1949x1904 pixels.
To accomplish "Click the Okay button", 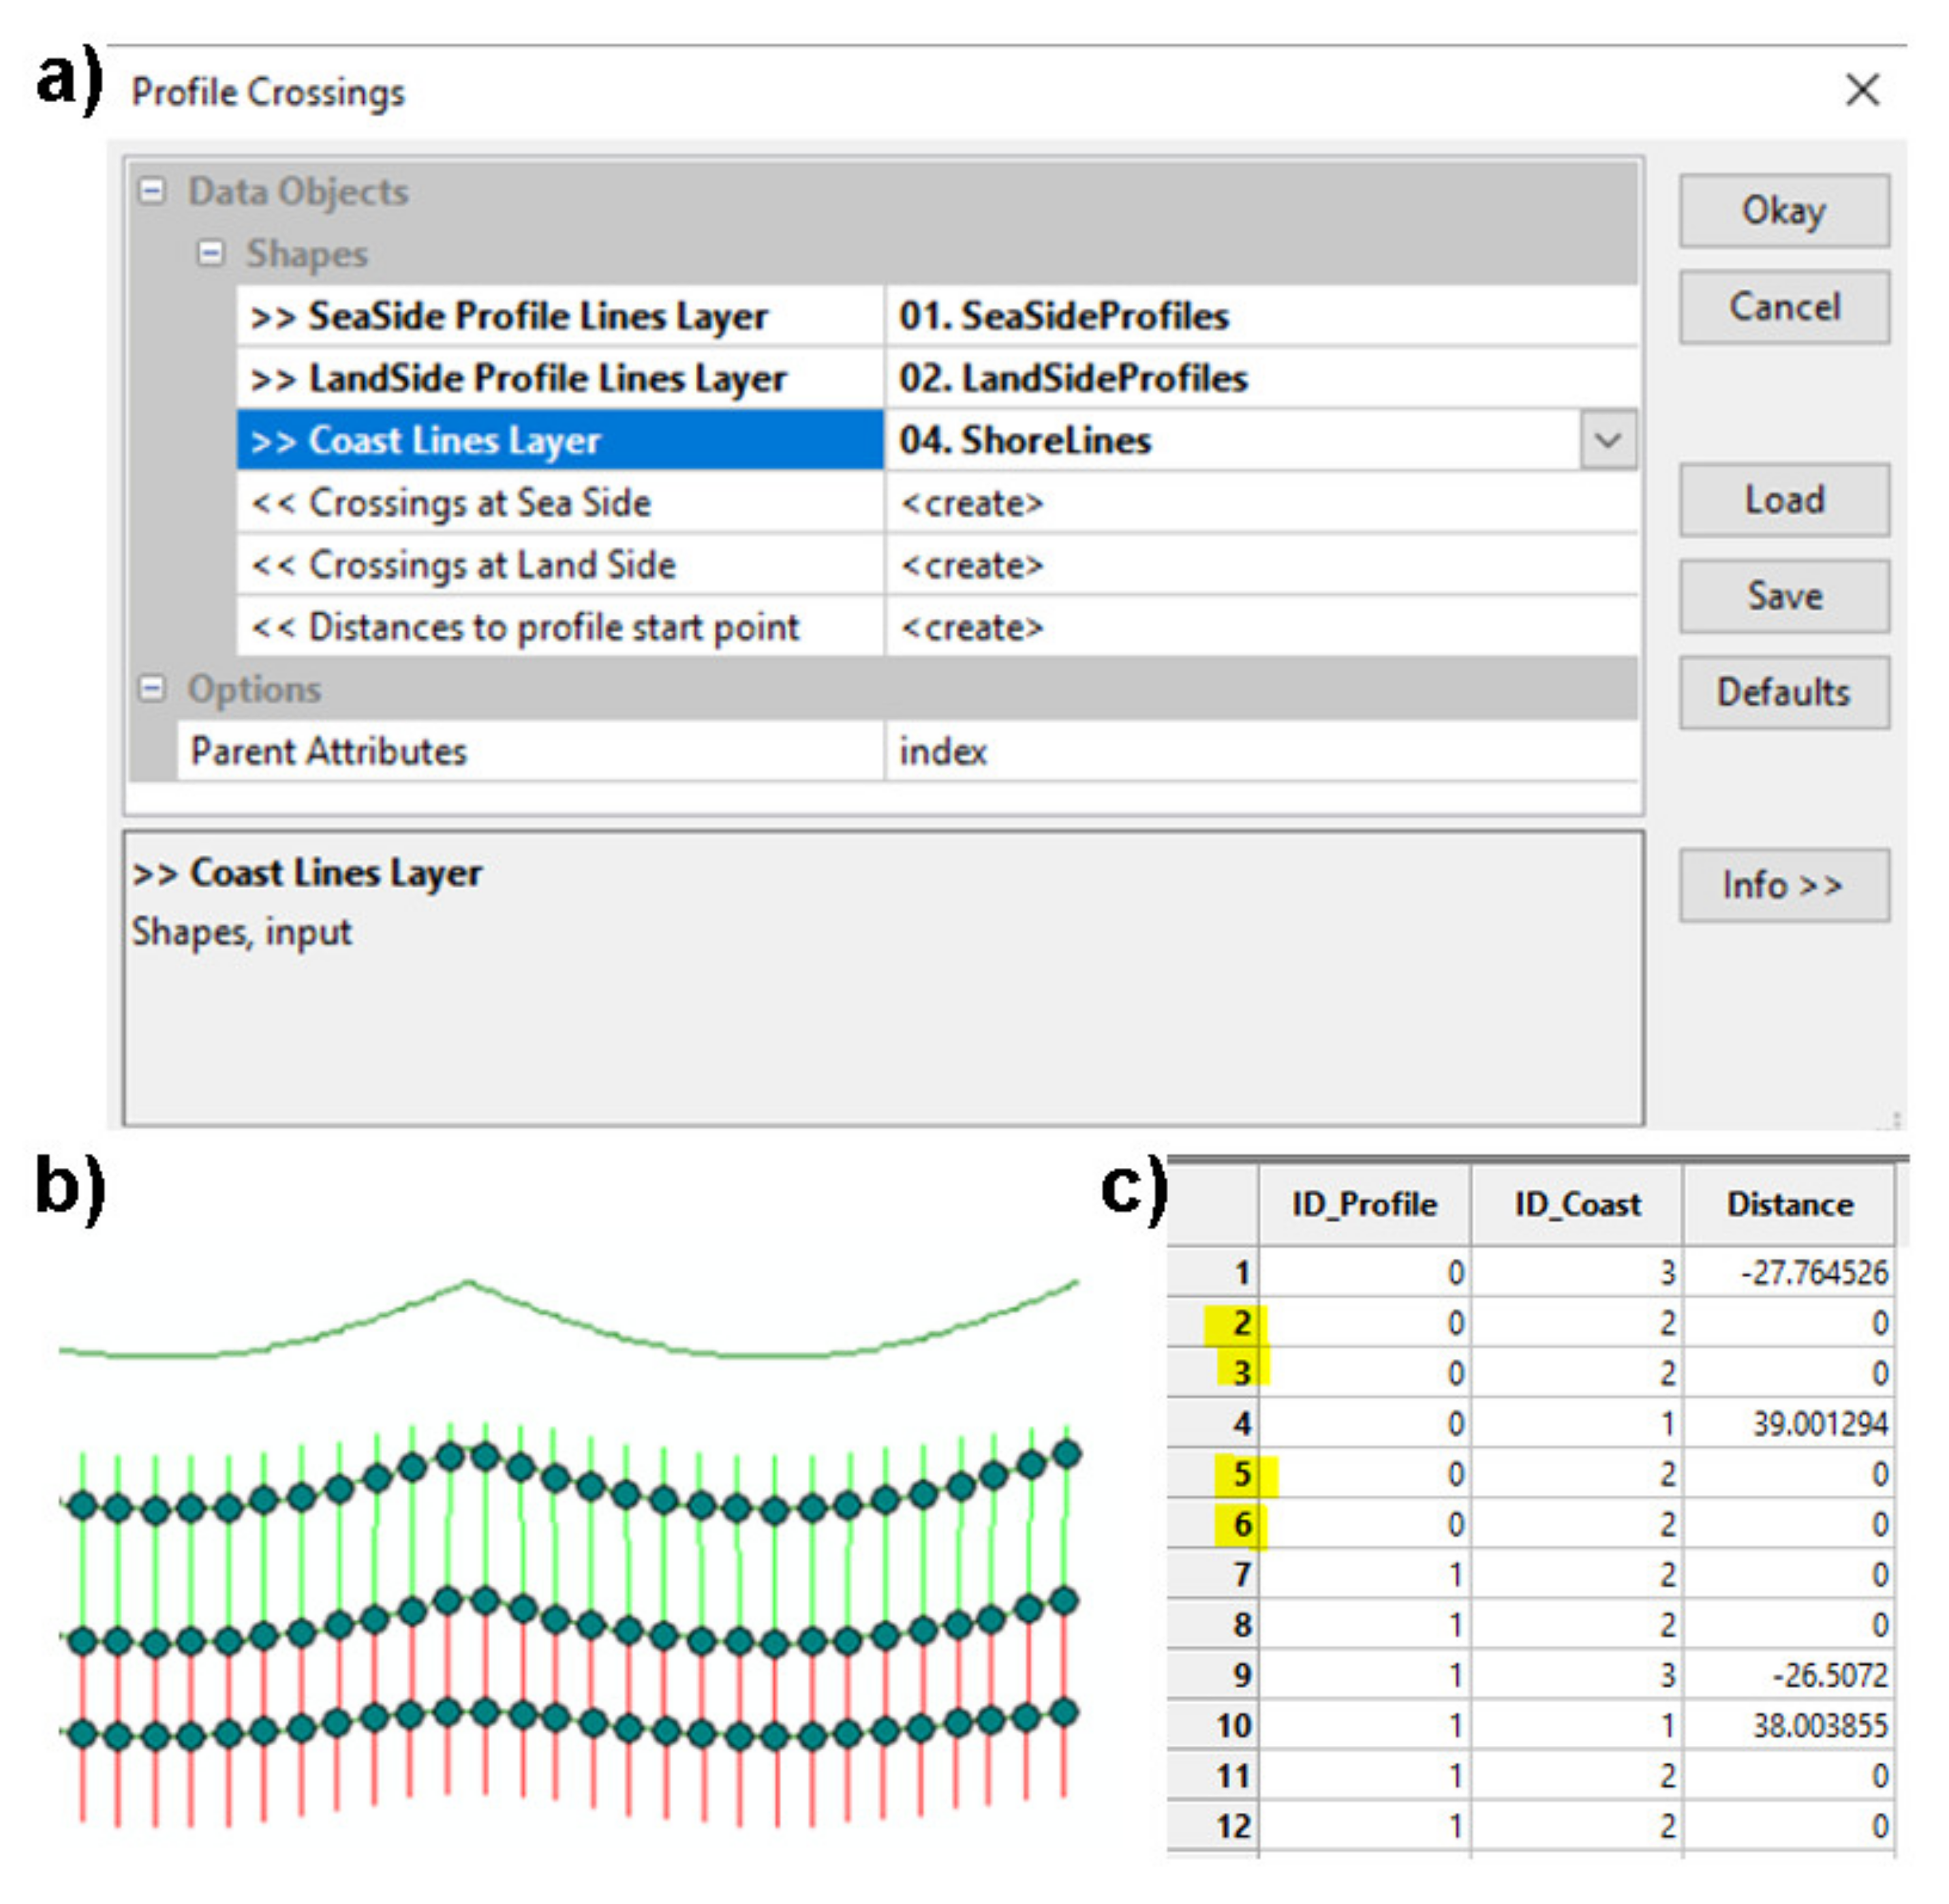I will 1783,211.
